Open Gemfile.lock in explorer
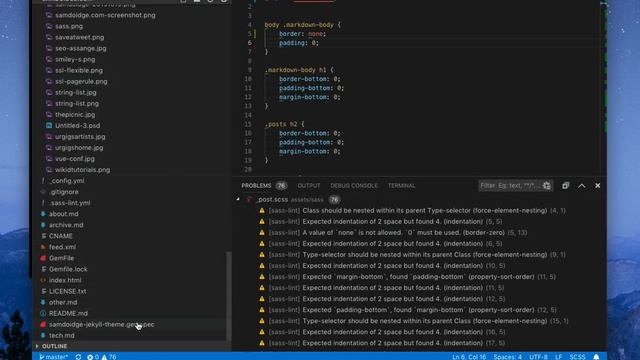Image resolution: width=640 pixels, height=360 pixels. coord(68,269)
